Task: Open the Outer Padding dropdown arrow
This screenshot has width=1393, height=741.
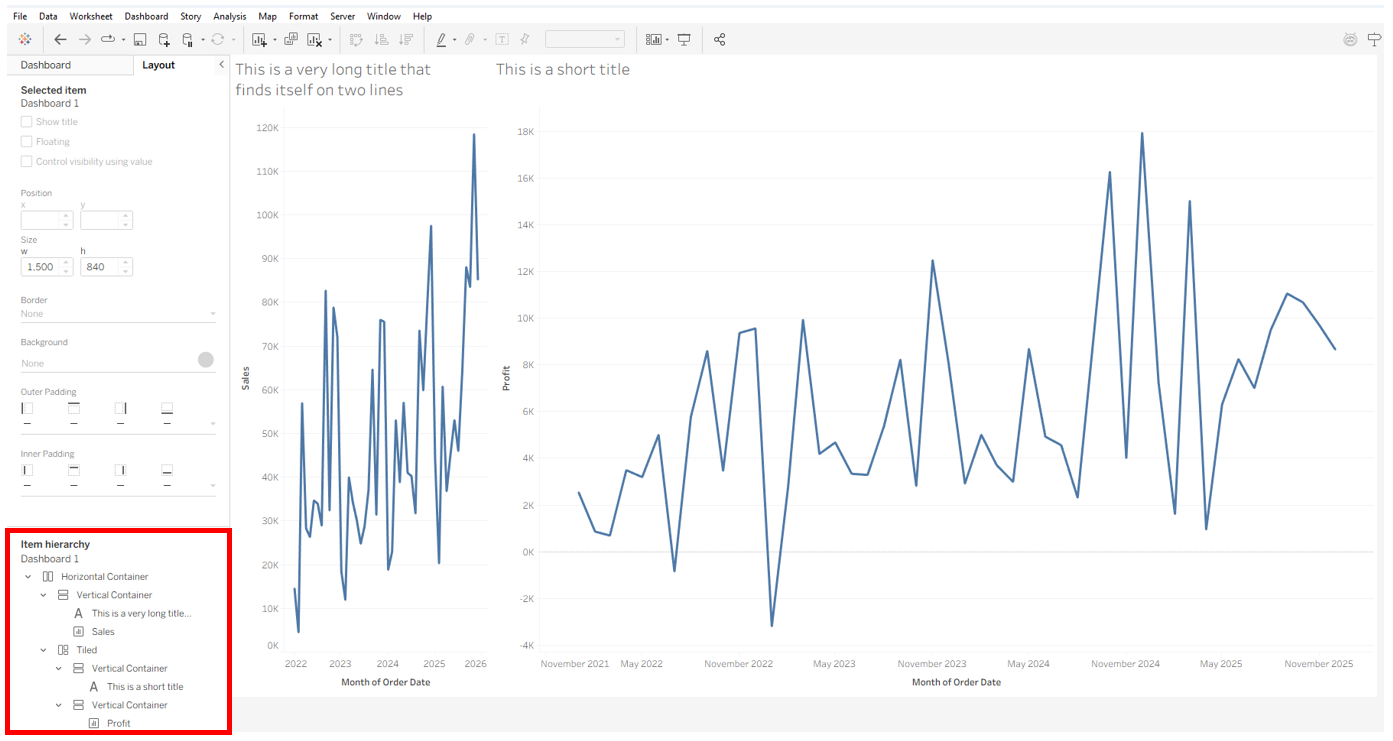Action: coord(212,424)
